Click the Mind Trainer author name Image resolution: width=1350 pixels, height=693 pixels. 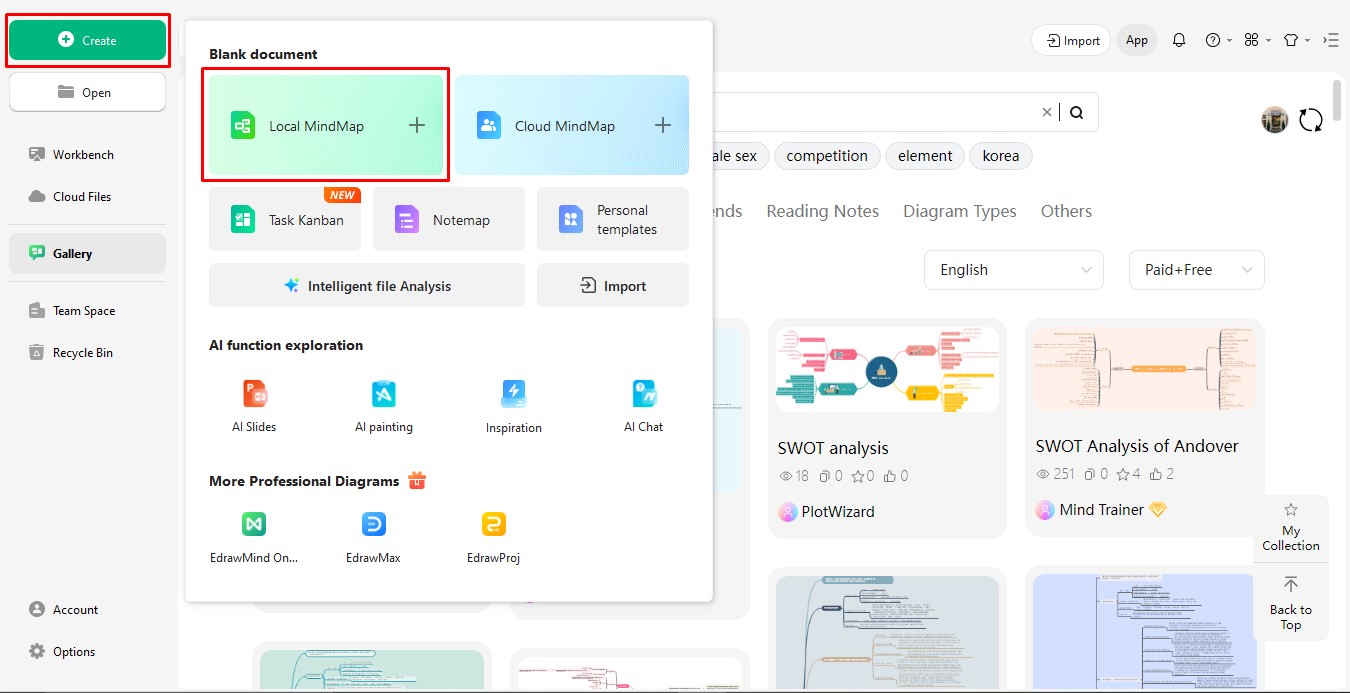click(1101, 509)
